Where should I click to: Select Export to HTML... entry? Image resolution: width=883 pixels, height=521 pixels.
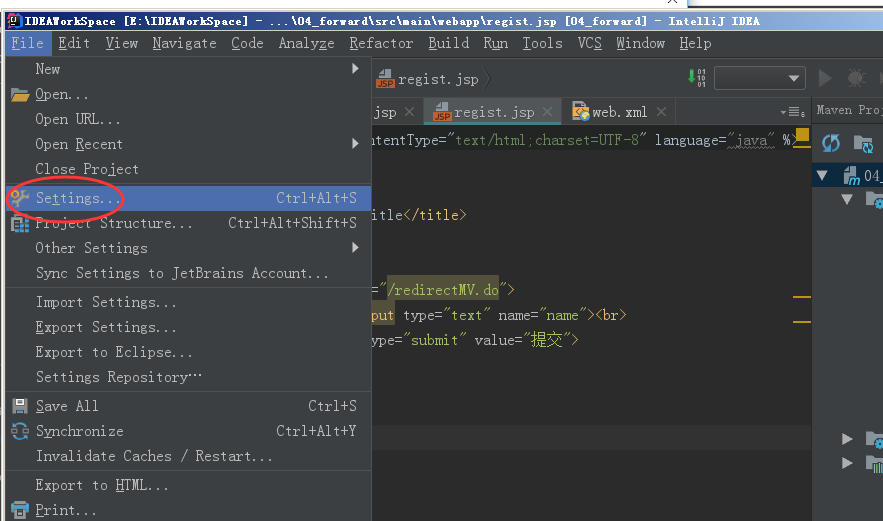pyautogui.click(x=188, y=485)
